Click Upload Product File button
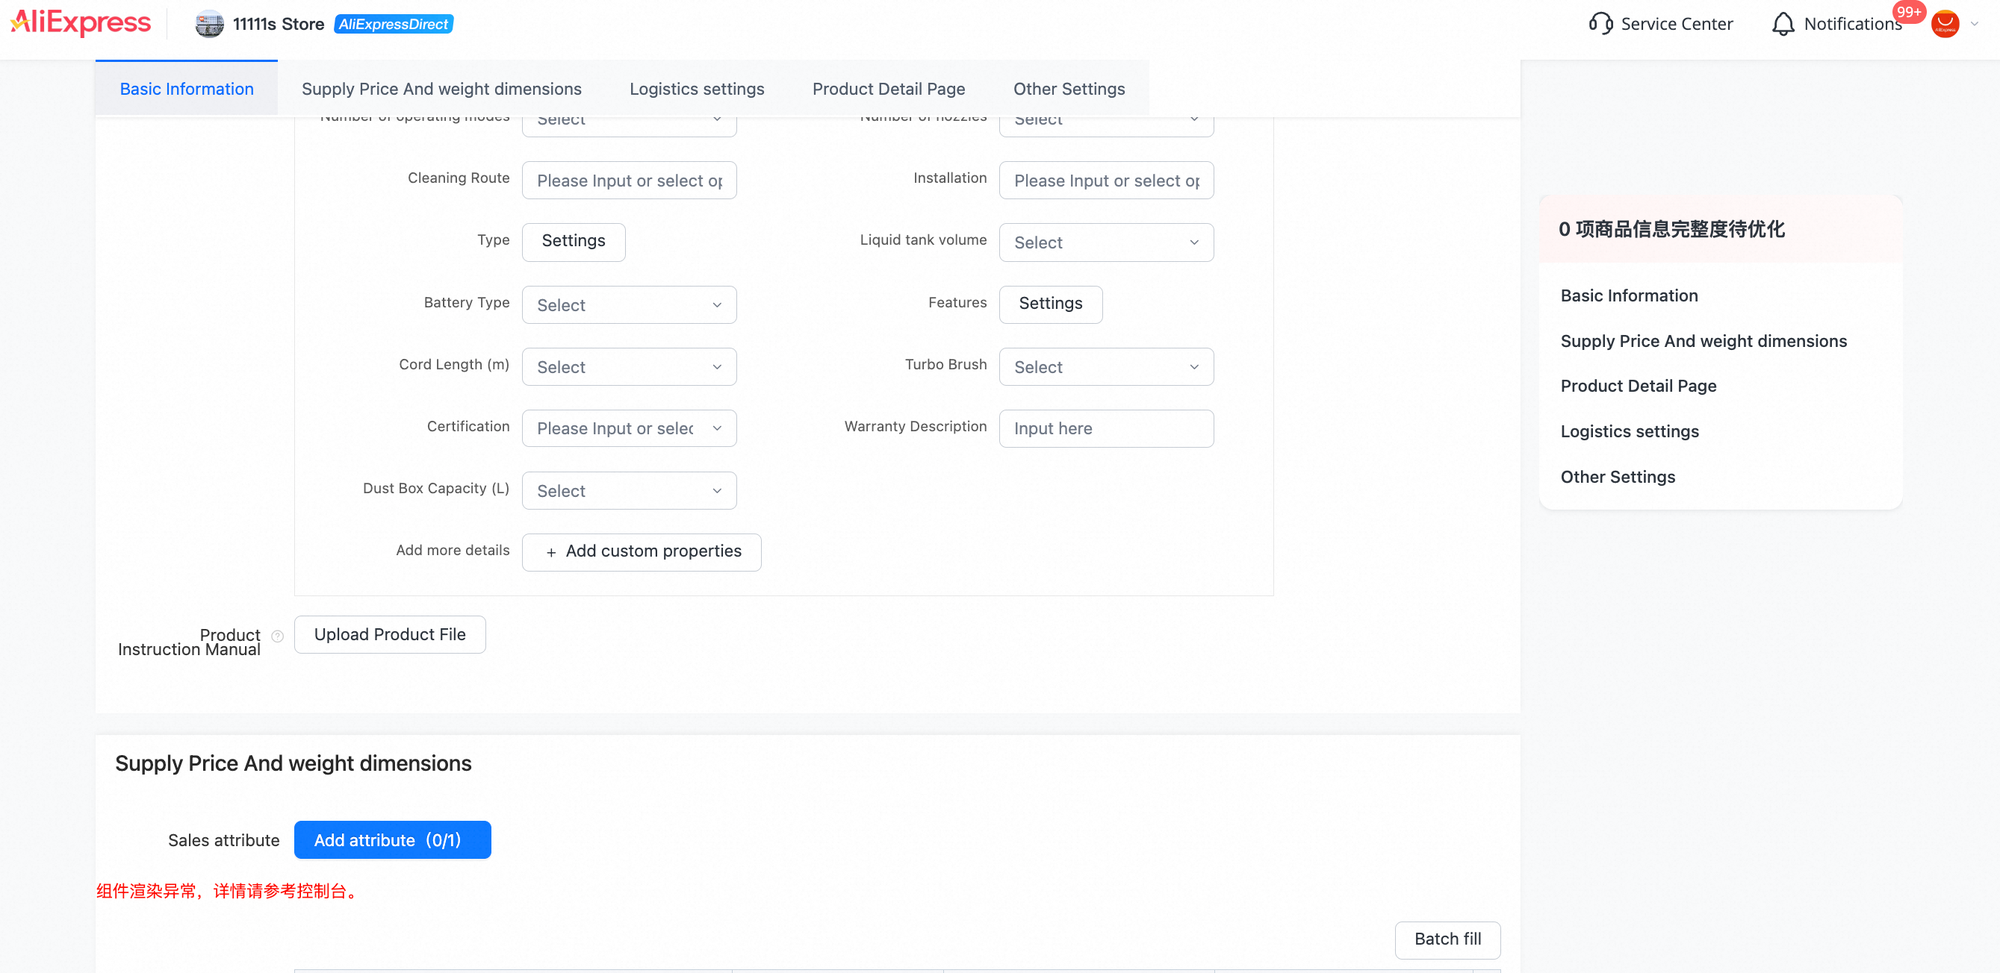The image size is (2000, 973). 390,635
